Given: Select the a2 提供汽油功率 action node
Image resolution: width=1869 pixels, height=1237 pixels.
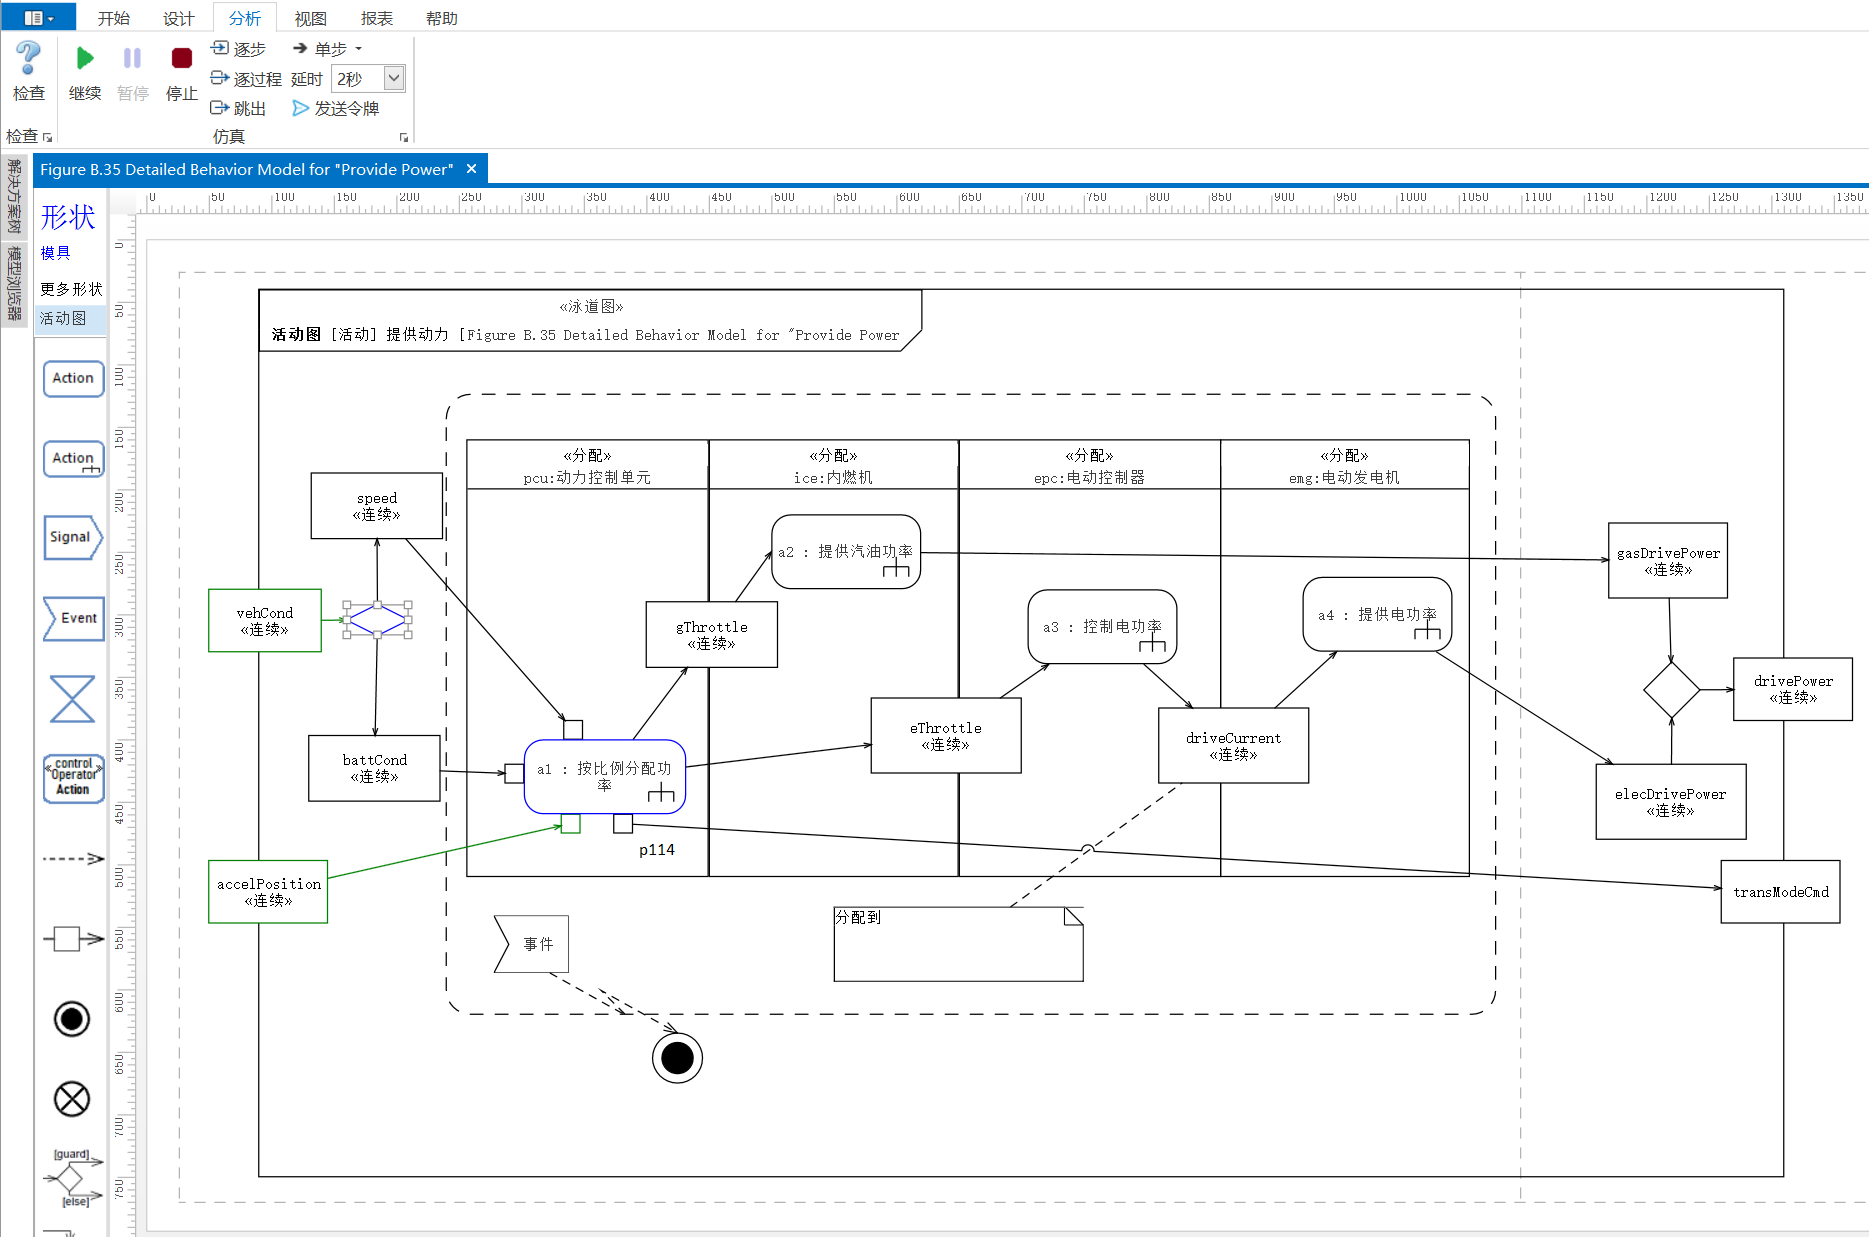Looking at the screenshot, I should [846, 551].
